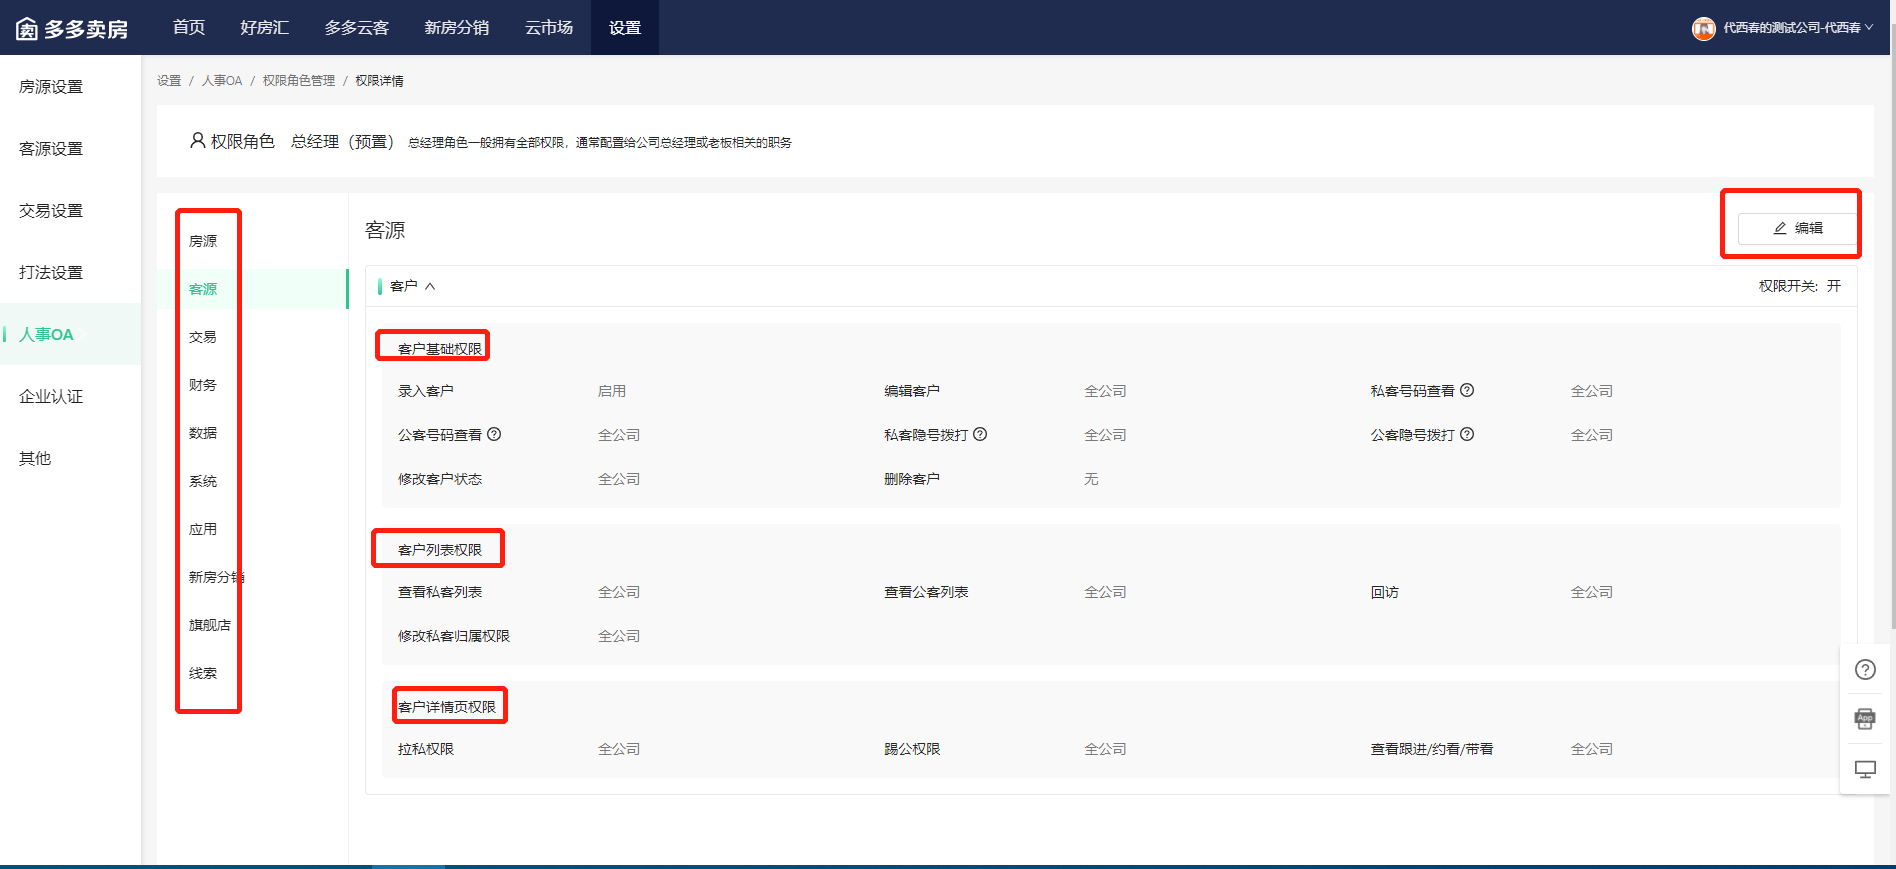Go to 企业认证 in left sidebar

[51, 397]
